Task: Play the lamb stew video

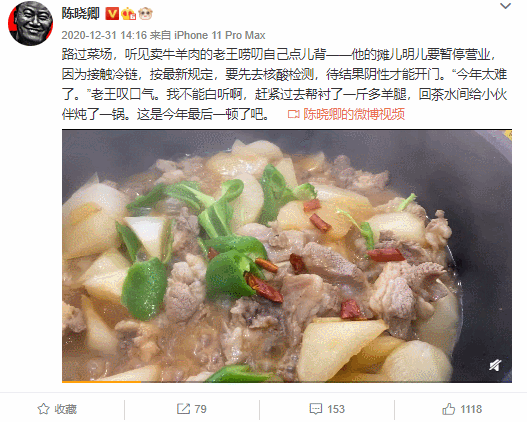Action: point(287,255)
